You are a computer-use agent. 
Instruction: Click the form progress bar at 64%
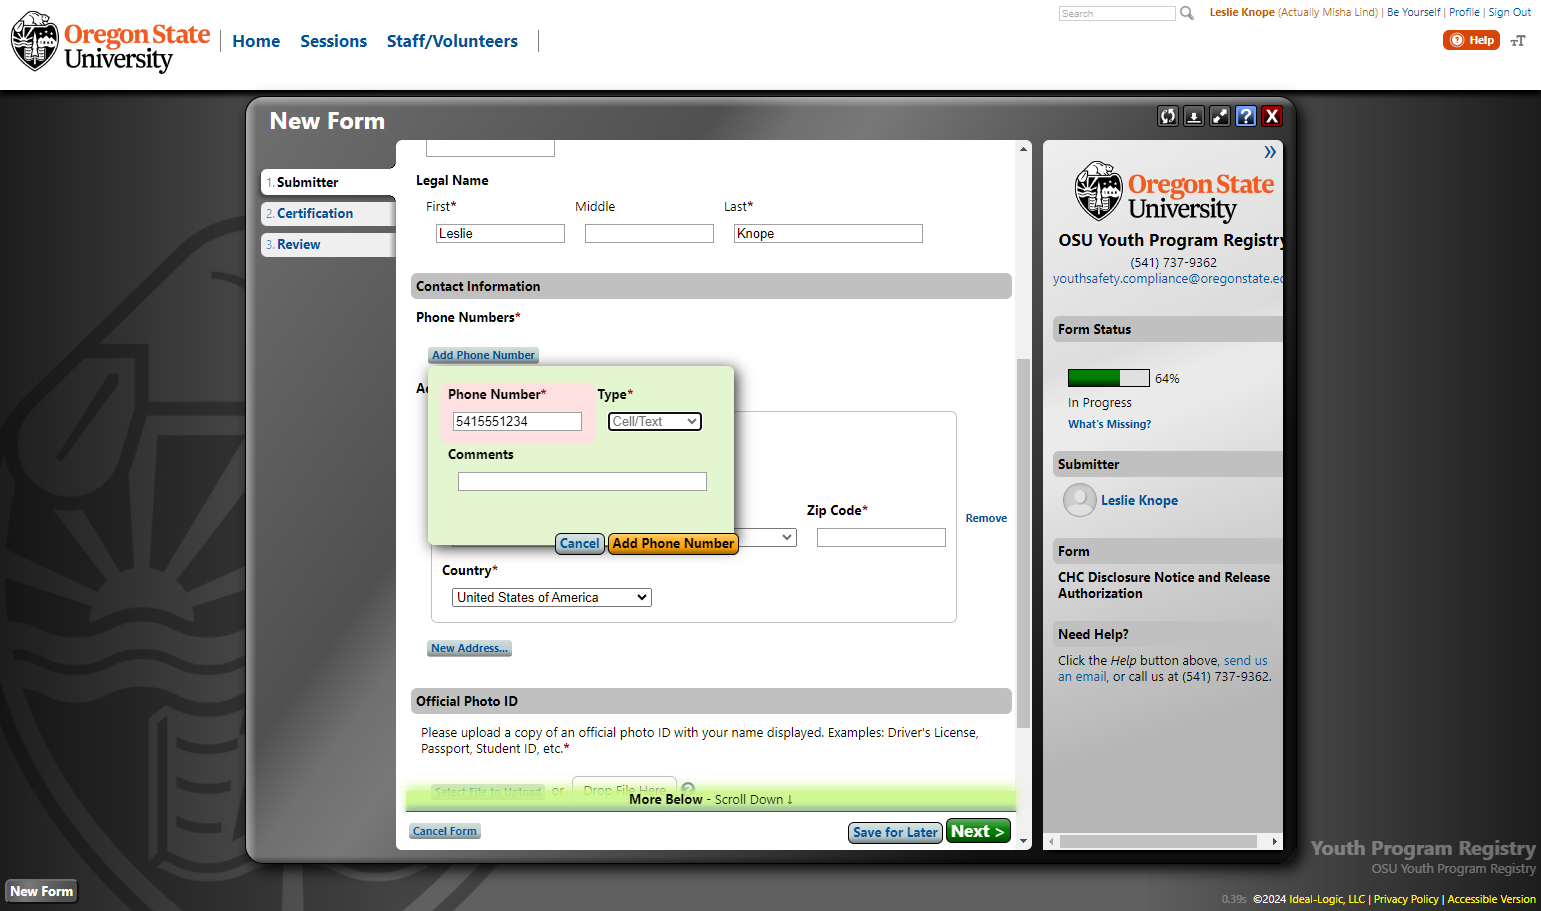coord(1108,378)
